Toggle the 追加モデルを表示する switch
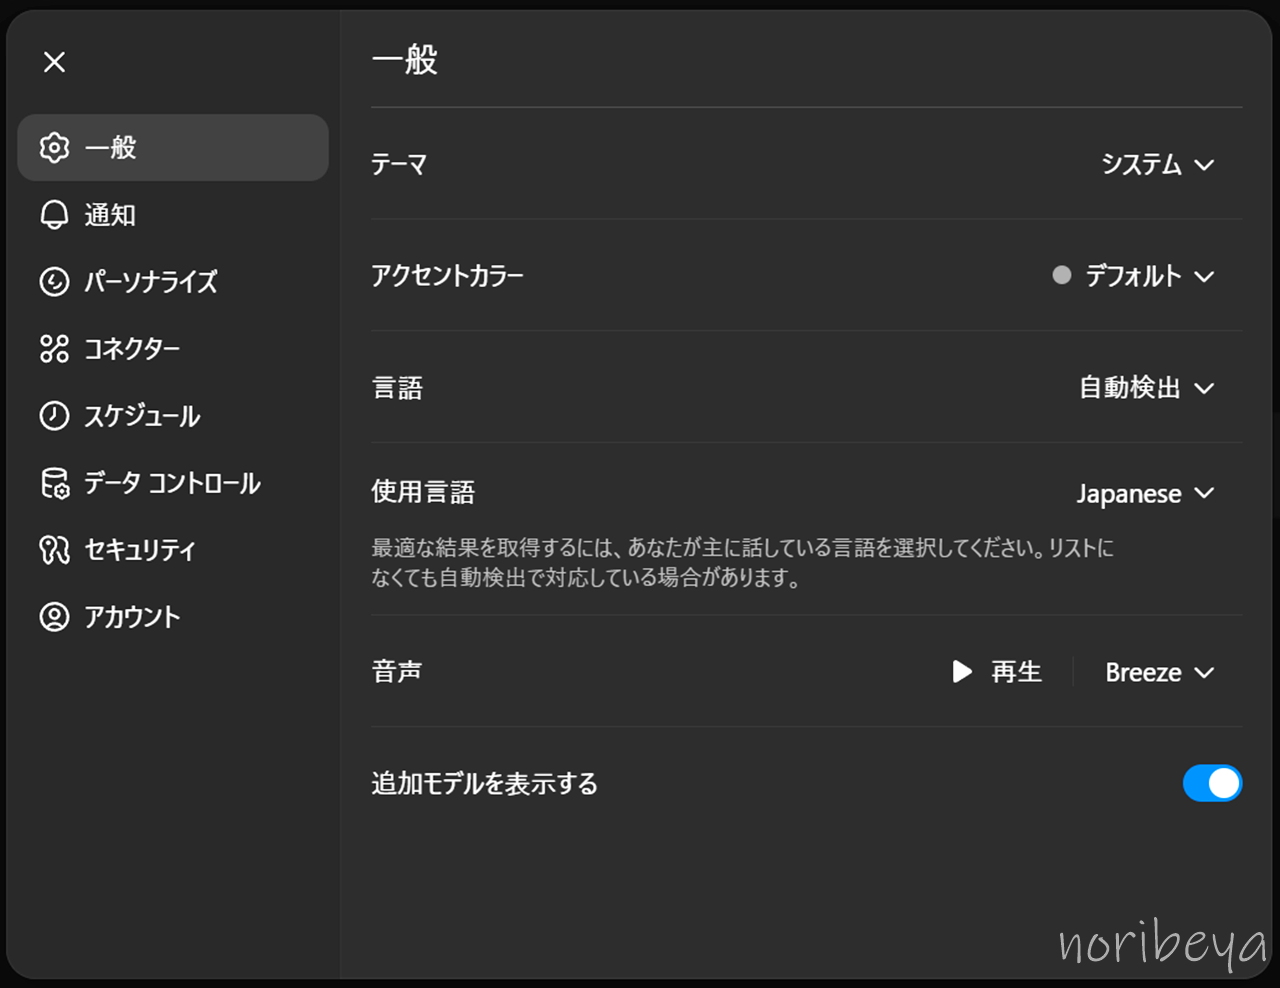 click(x=1212, y=783)
